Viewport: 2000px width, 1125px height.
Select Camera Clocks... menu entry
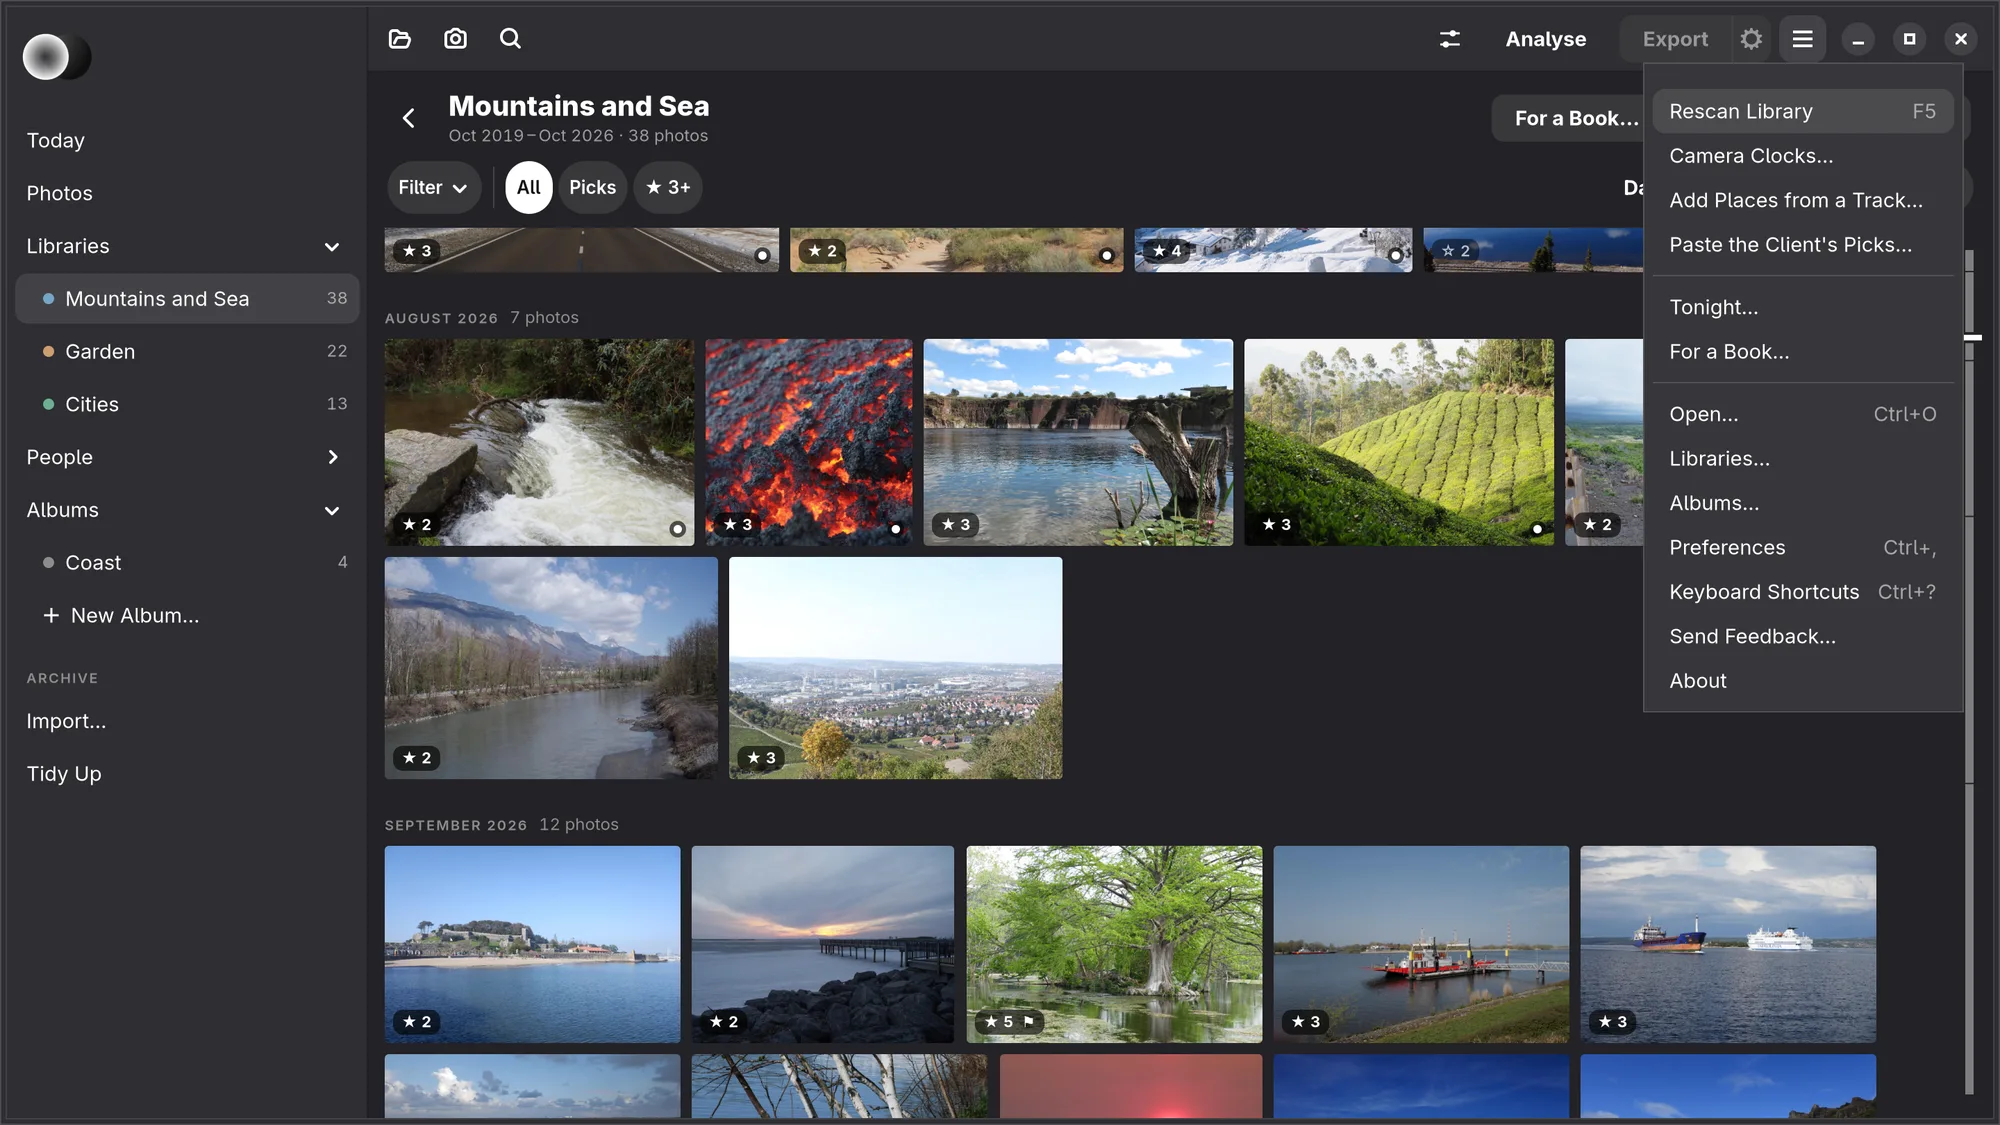point(1802,156)
